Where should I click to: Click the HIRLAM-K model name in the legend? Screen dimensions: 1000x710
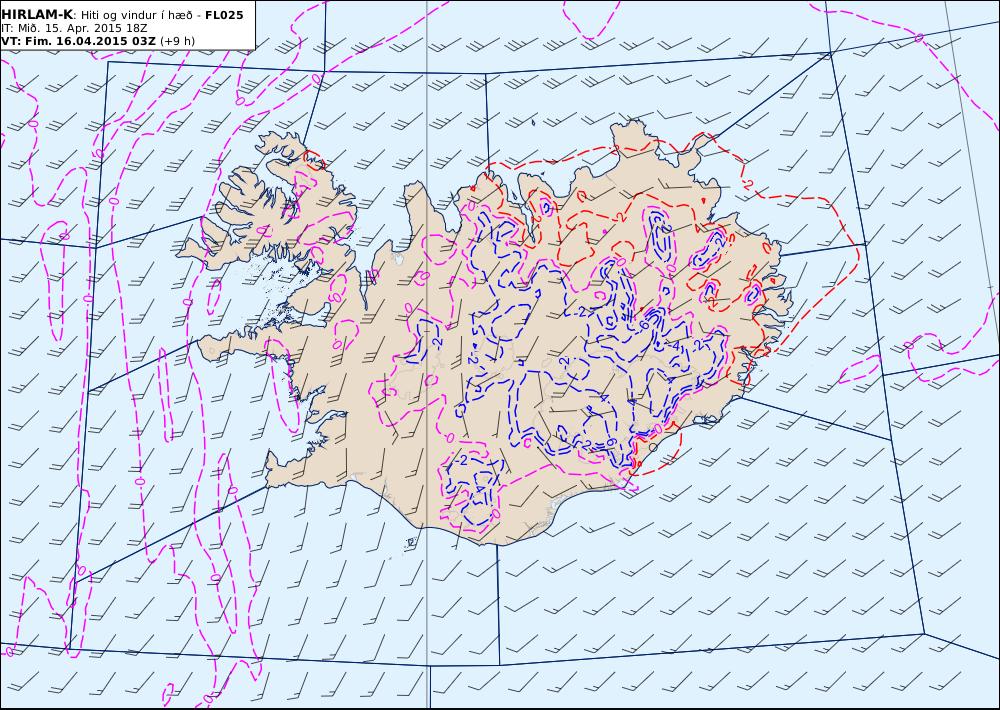click(37, 15)
